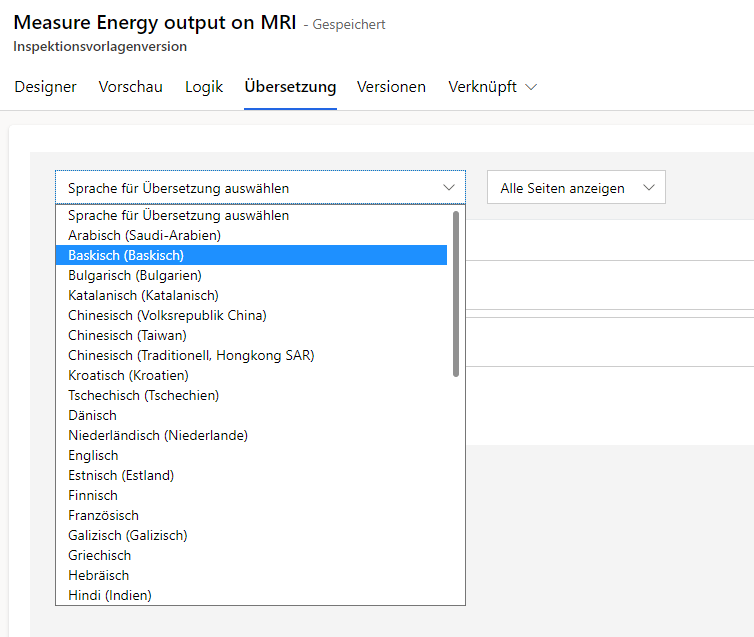Screen dimensions: 754x637
Task: Choose Englisch as translation language
Action: [93, 455]
